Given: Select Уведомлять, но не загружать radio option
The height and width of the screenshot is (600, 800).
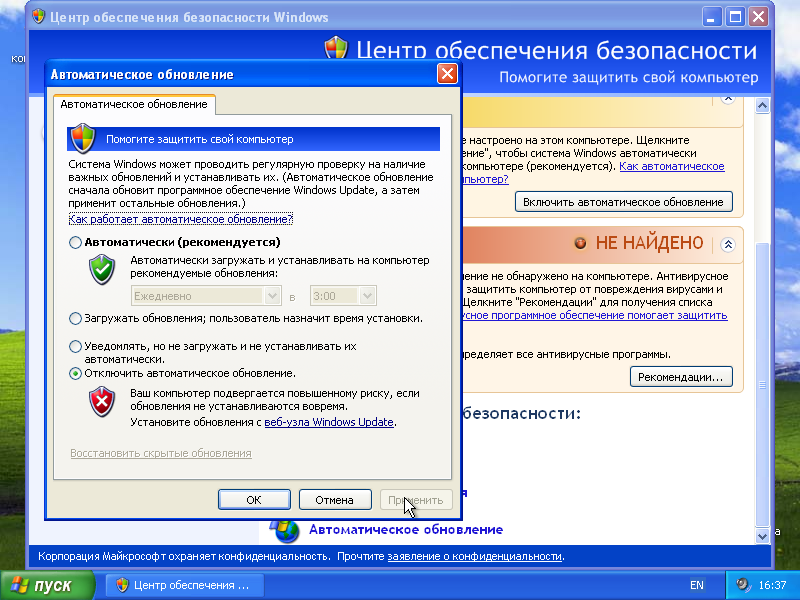Looking at the screenshot, I should click(75, 346).
